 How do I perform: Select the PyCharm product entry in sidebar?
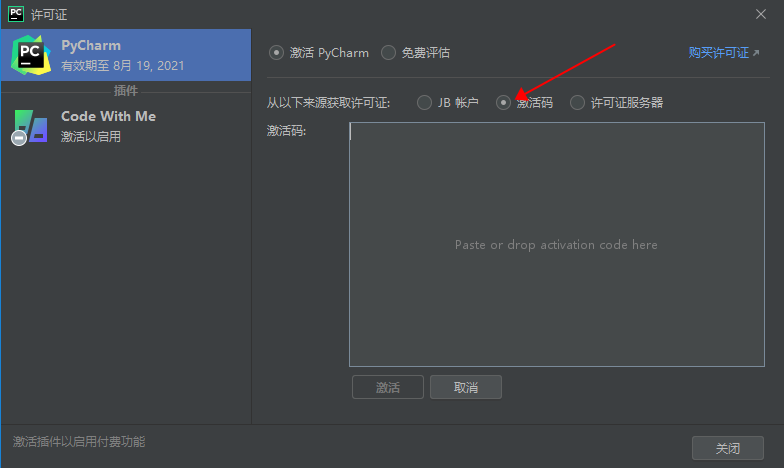pyautogui.click(x=126, y=55)
